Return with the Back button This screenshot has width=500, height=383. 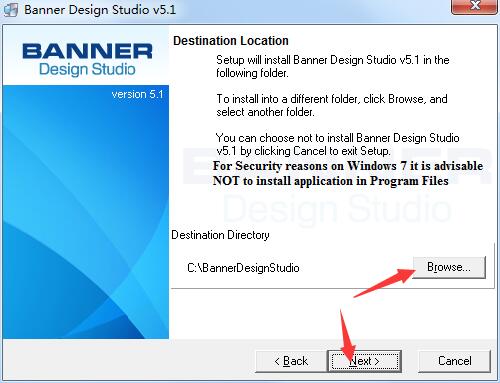click(x=291, y=361)
